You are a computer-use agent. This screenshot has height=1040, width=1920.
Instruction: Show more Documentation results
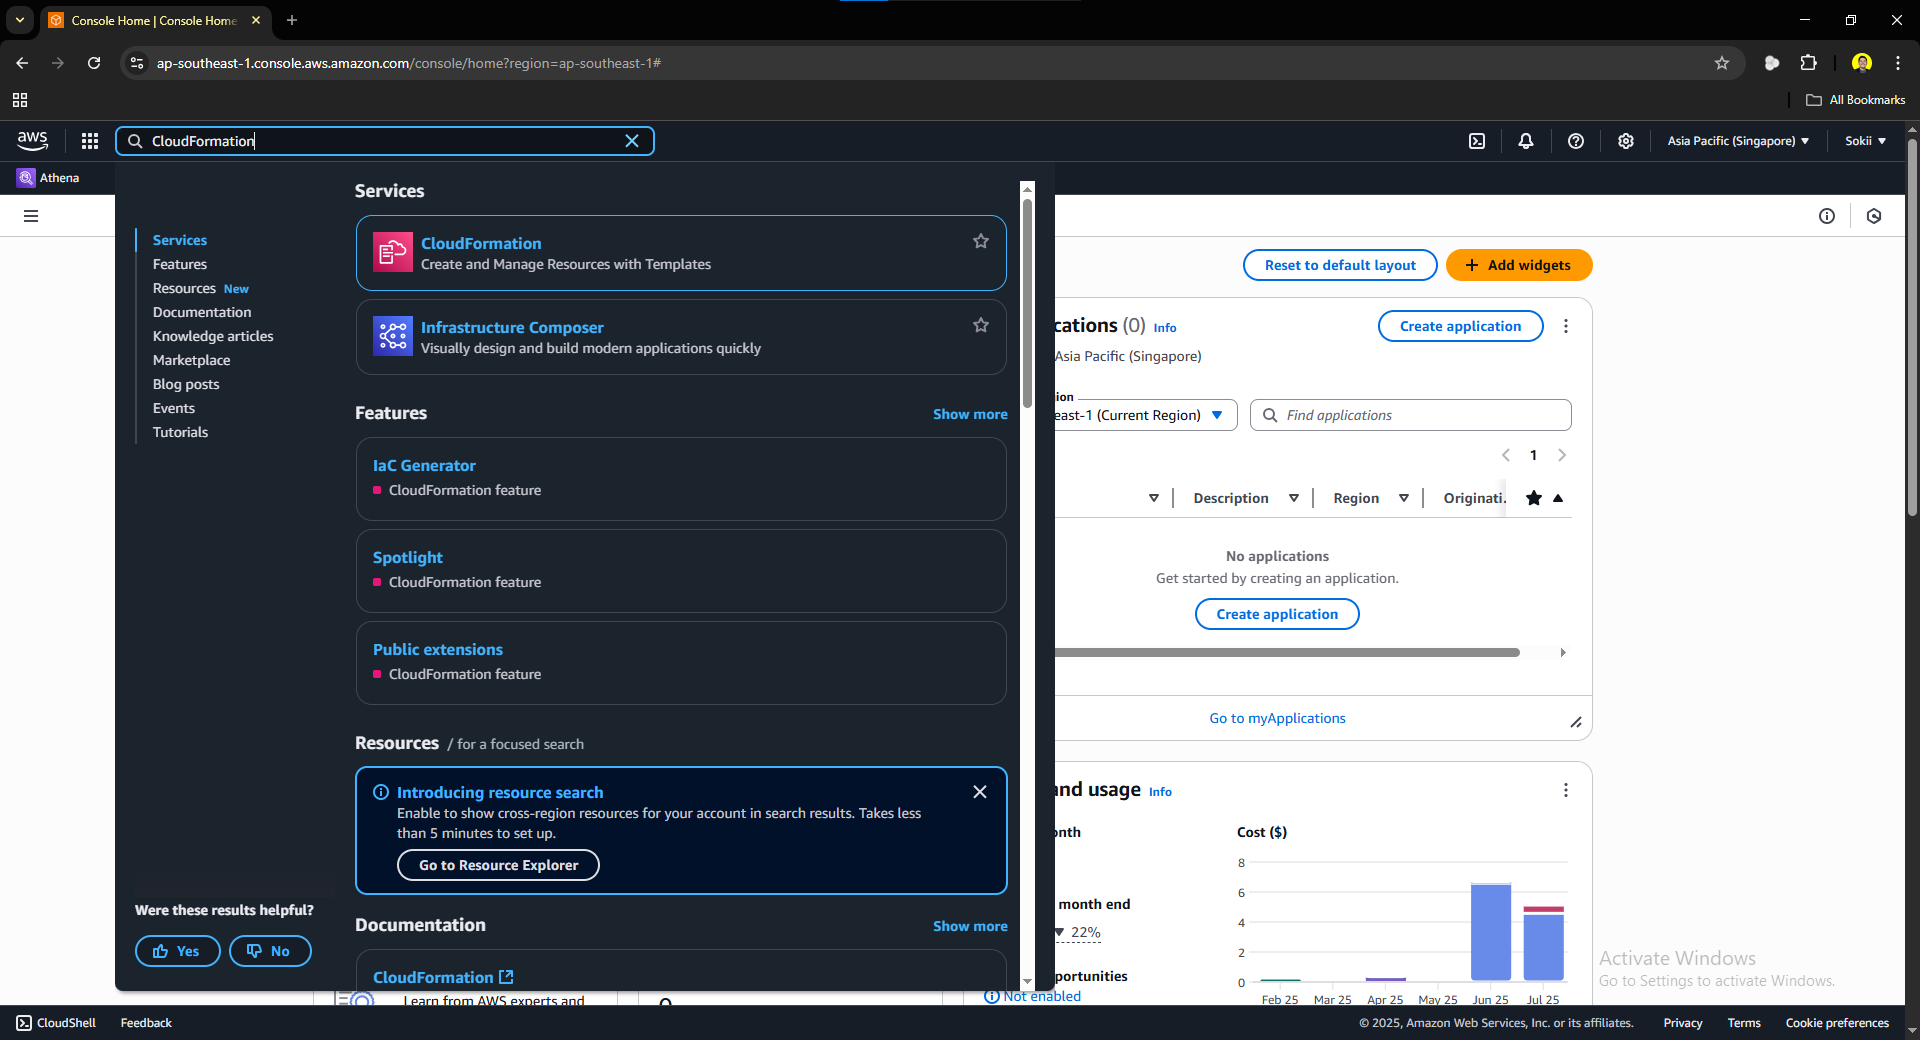pos(970,926)
